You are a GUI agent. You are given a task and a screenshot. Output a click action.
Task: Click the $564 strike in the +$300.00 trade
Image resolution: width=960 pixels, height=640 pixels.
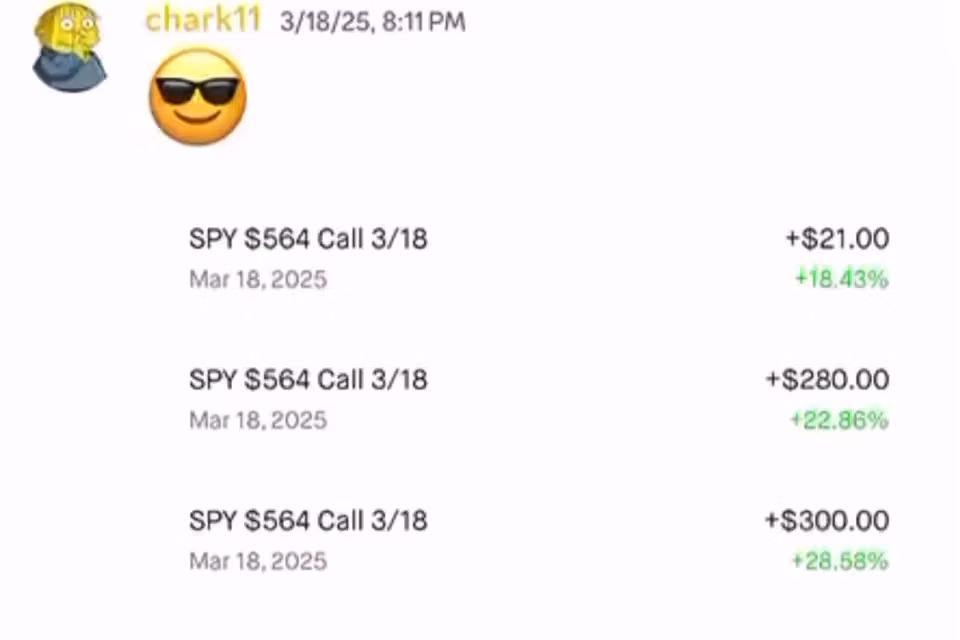(x=278, y=521)
